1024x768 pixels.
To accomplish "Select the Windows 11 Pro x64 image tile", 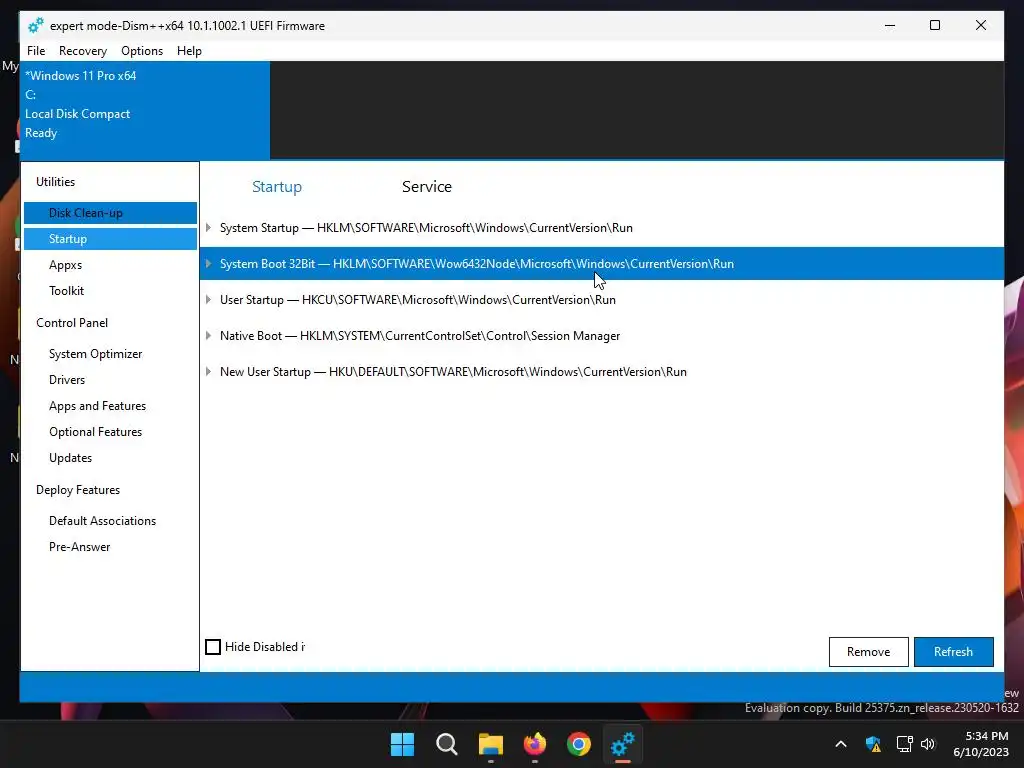I will click(x=145, y=110).
